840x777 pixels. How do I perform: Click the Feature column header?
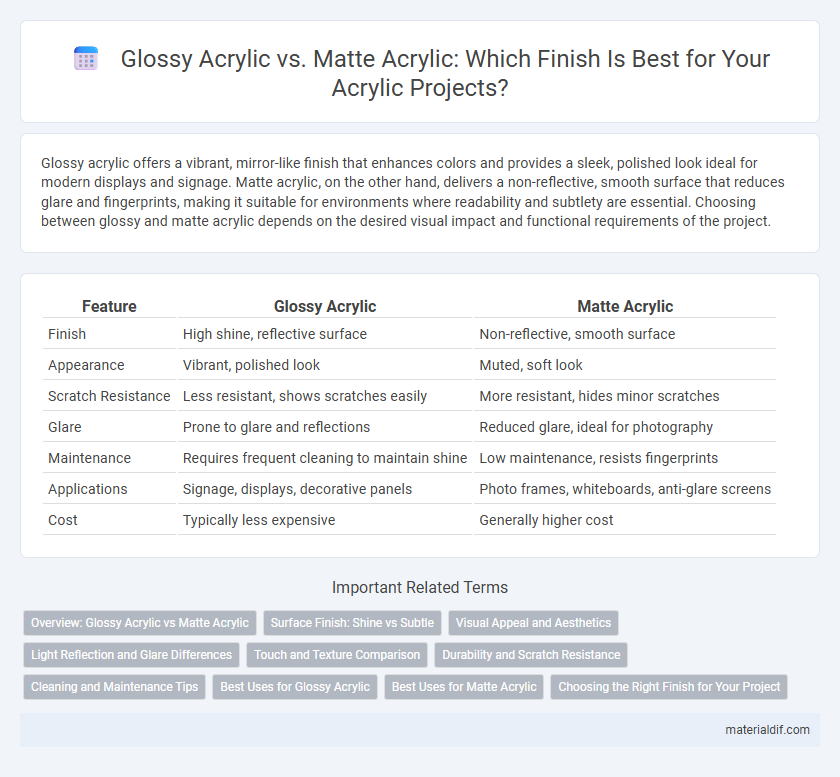(109, 306)
